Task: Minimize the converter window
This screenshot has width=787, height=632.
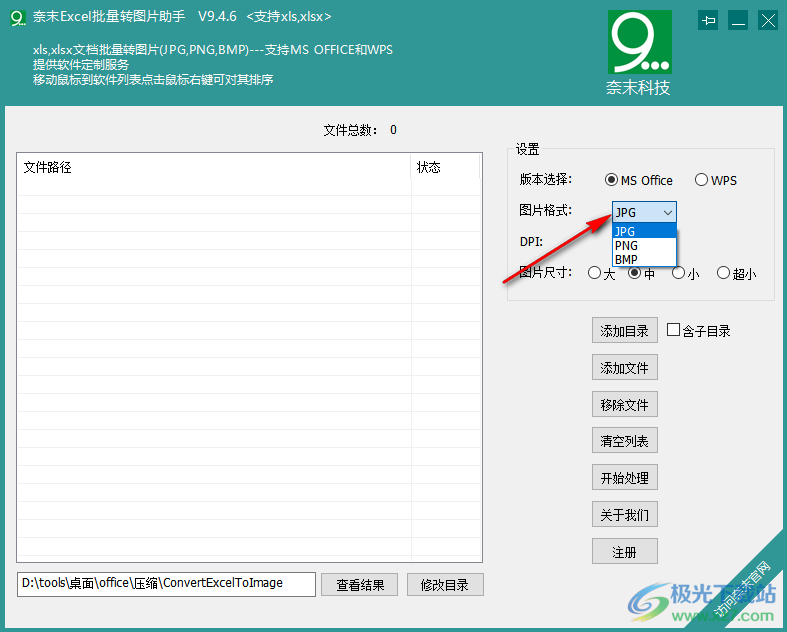Action: click(x=738, y=21)
